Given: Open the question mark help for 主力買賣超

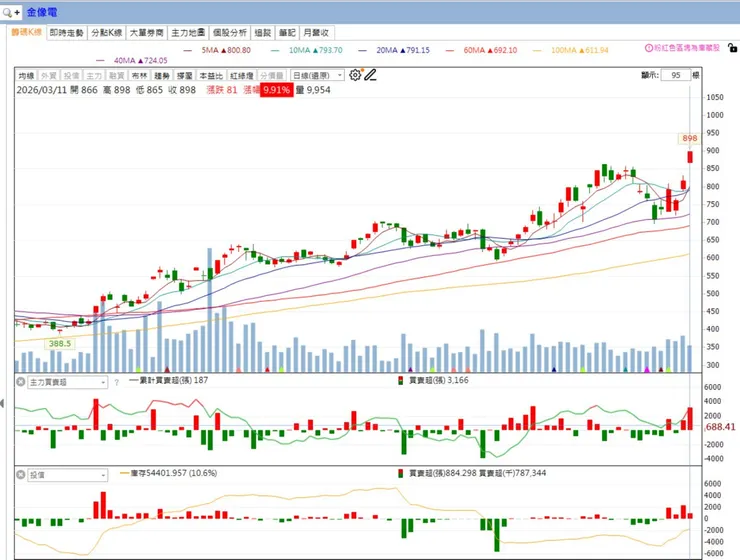Looking at the screenshot, I should coord(117,383).
